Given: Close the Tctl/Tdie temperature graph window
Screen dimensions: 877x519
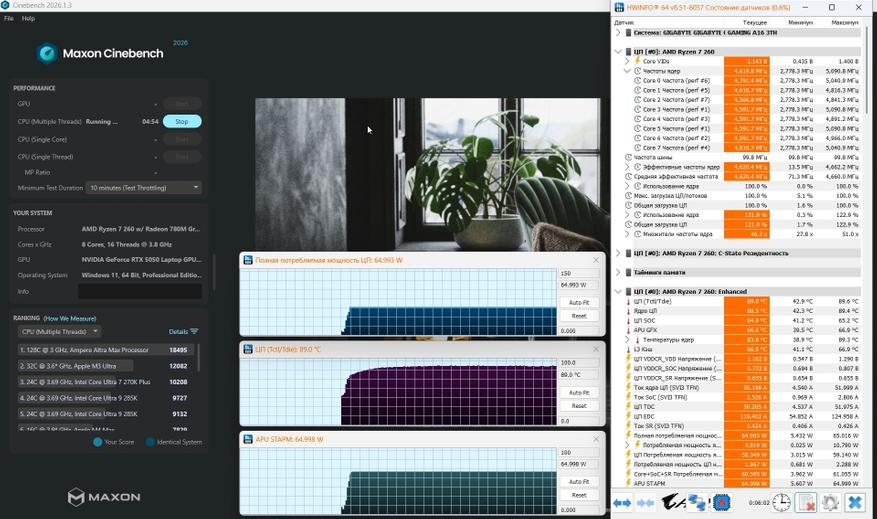Looking at the screenshot, I should (x=596, y=350).
